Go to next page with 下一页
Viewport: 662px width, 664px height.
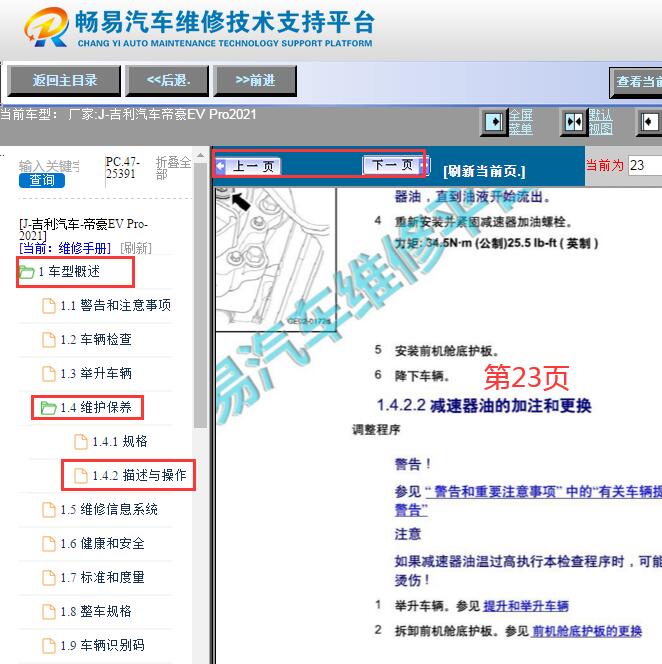click(396, 165)
